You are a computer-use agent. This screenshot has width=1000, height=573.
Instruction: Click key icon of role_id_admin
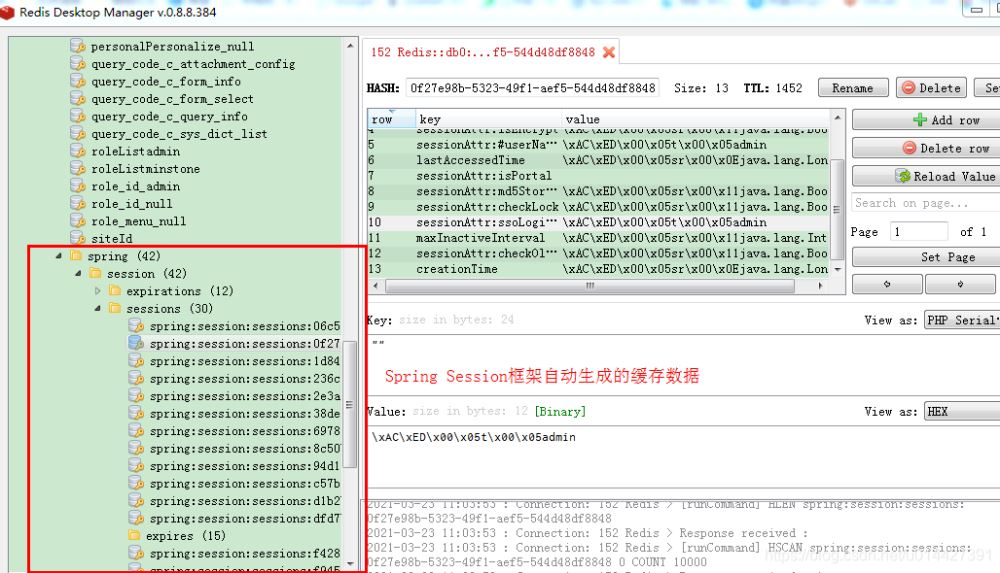(78, 186)
